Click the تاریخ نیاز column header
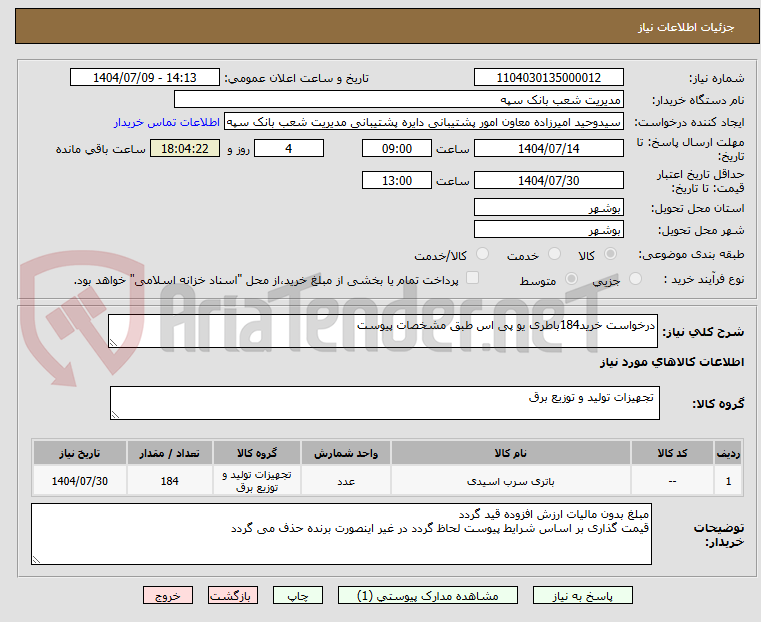Screen dimensions: 761x622 point(80,453)
